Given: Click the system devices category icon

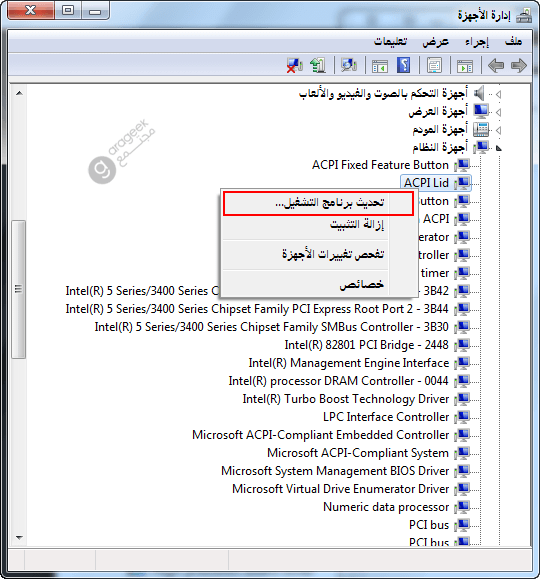Looking at the screenshot, I should tap(481, 147).
